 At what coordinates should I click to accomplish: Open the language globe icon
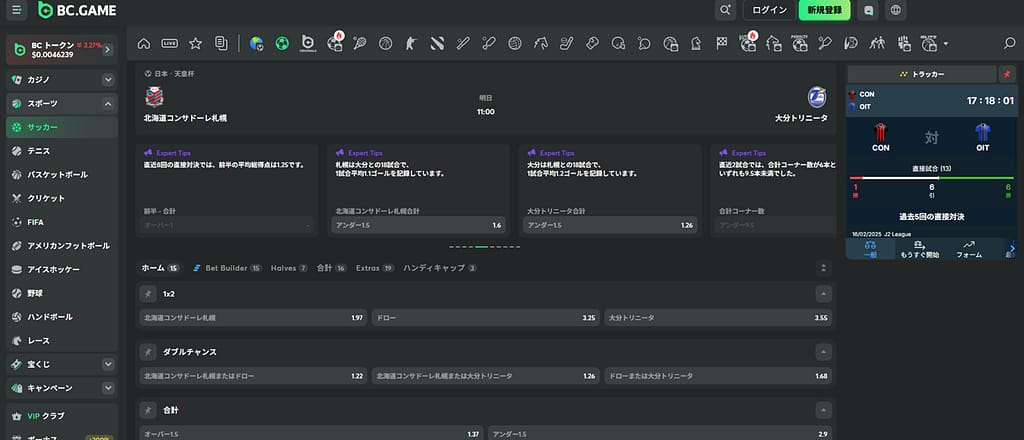click(895, 10)
